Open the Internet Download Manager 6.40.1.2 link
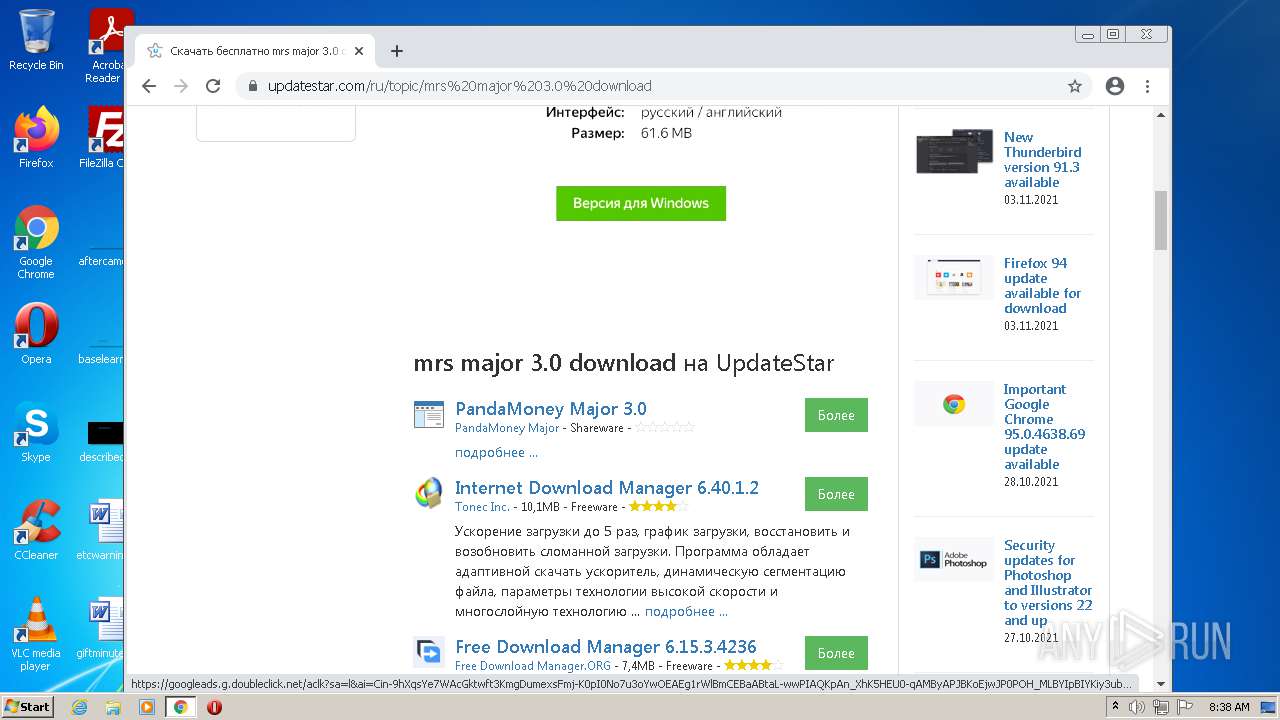This screenshot has height=720, width=1280. point(607,487)
